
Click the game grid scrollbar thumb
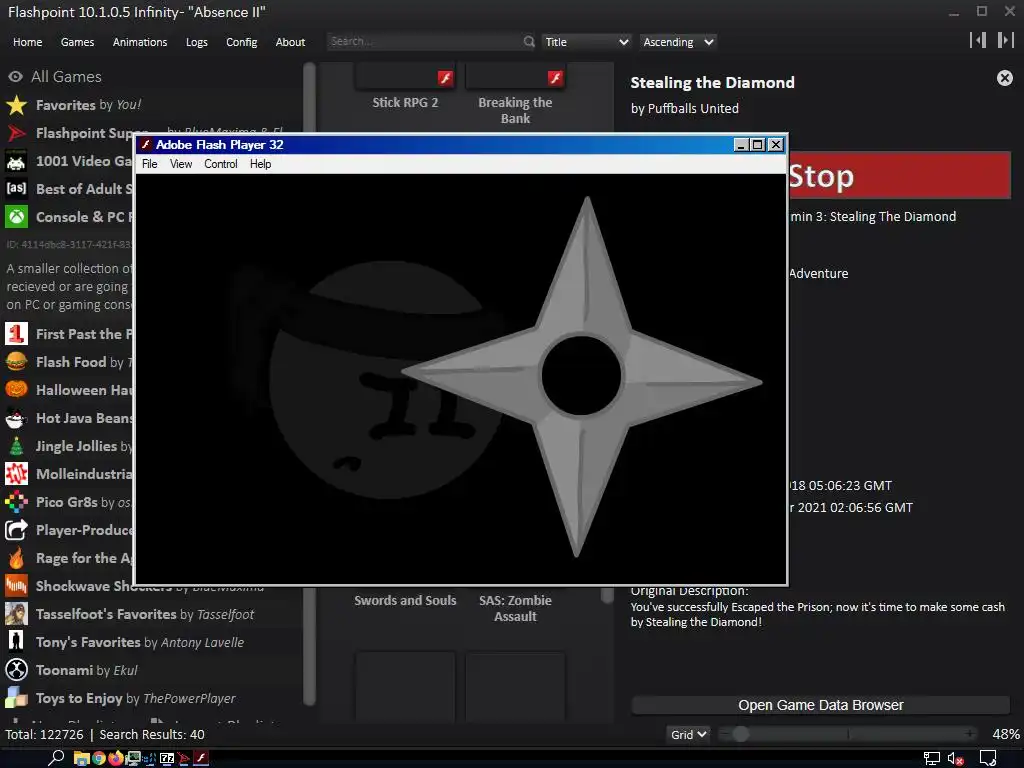coord(607,593)
